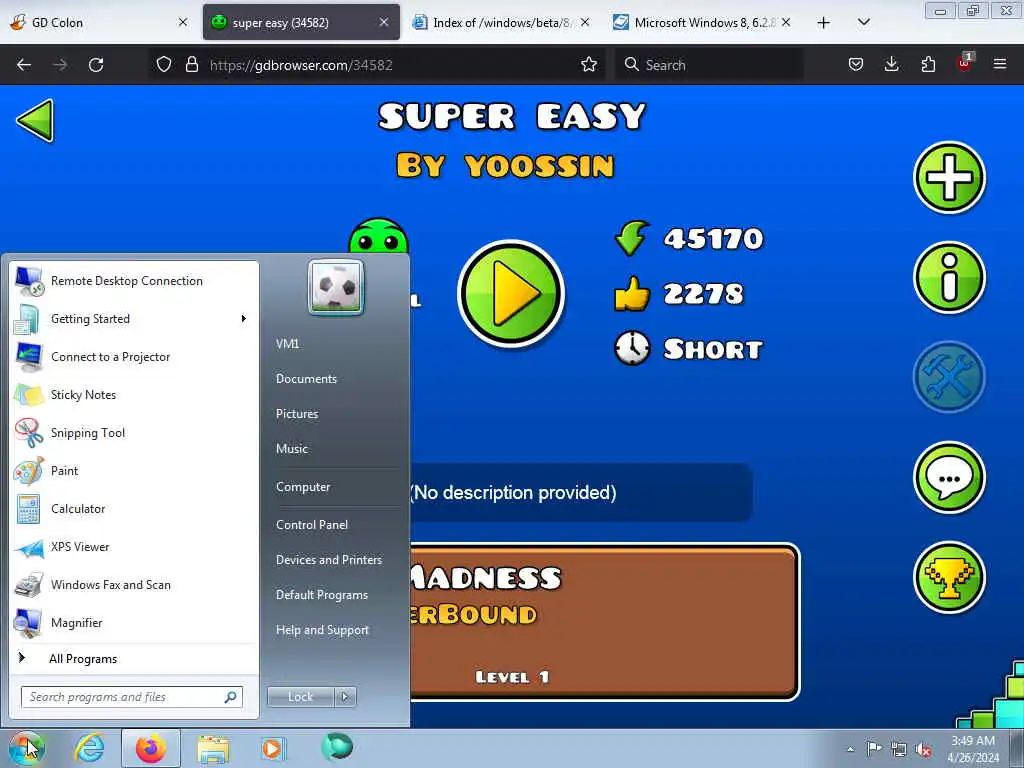This screenshot has height=768, width=1024.
Task: Open the level info button
Action: [x=949, y=278]
